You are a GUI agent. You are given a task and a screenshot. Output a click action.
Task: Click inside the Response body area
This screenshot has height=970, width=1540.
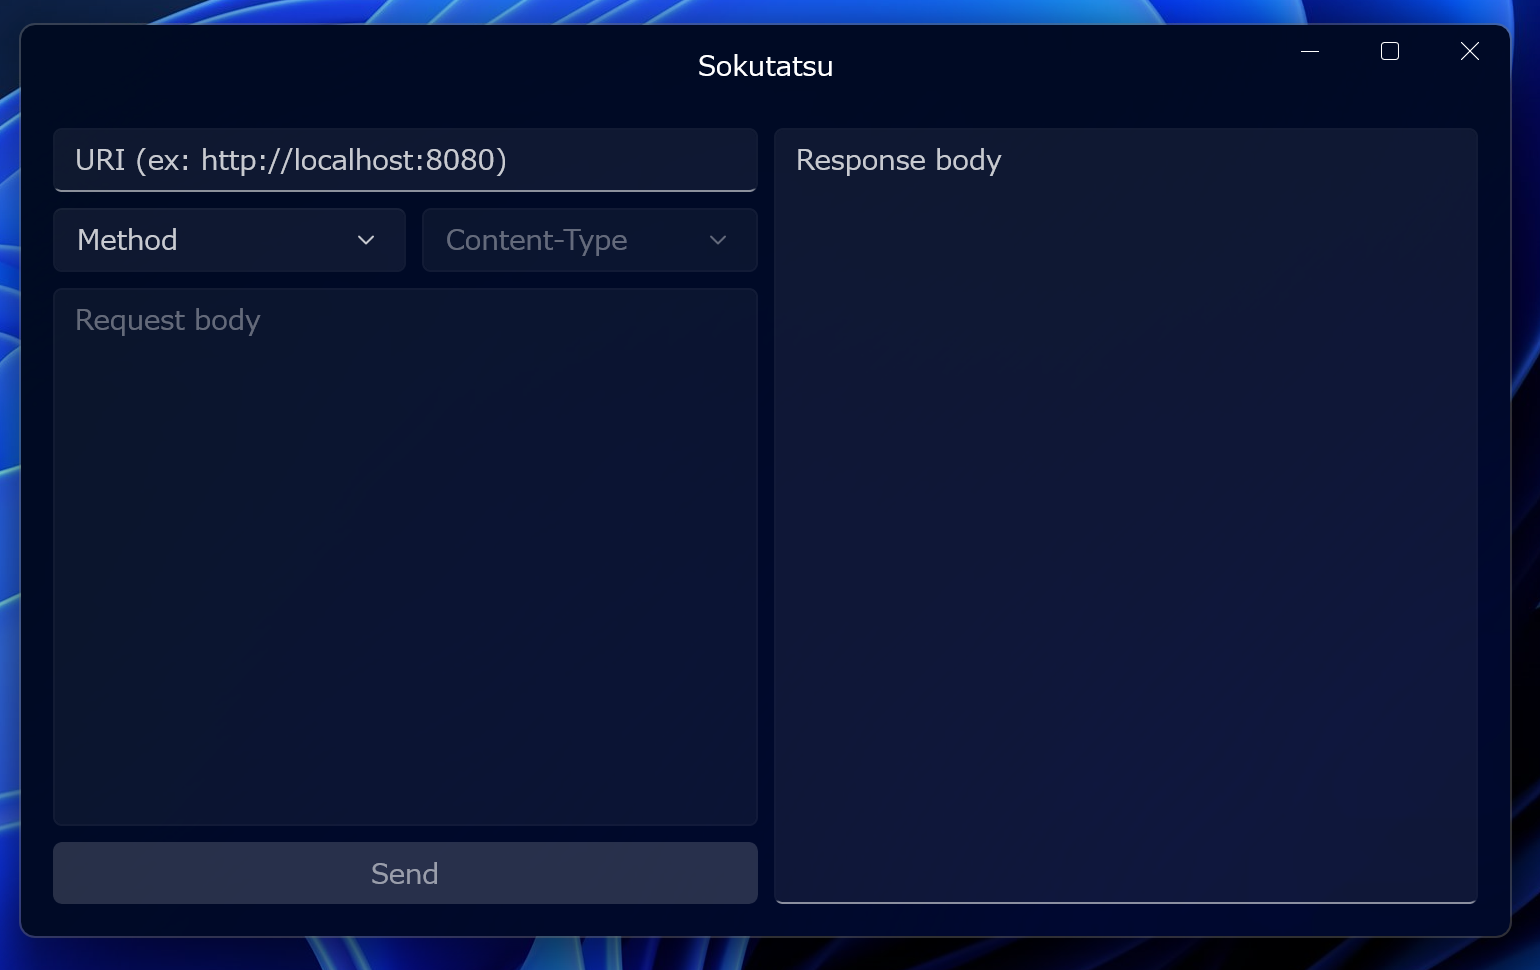tap(1126, 516)
